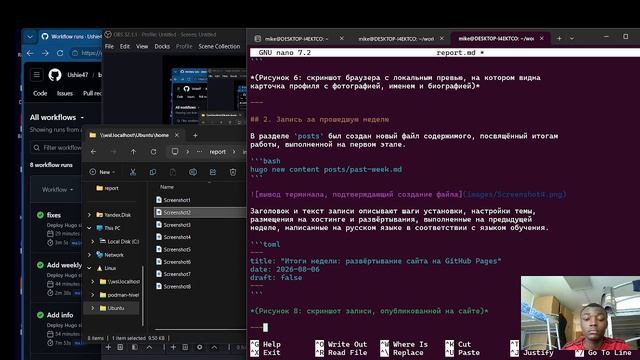Open the New dropdown in File Explorer
Image resolution: width=640 pixels, height=360 pixels.
click(x=102, y=172)
